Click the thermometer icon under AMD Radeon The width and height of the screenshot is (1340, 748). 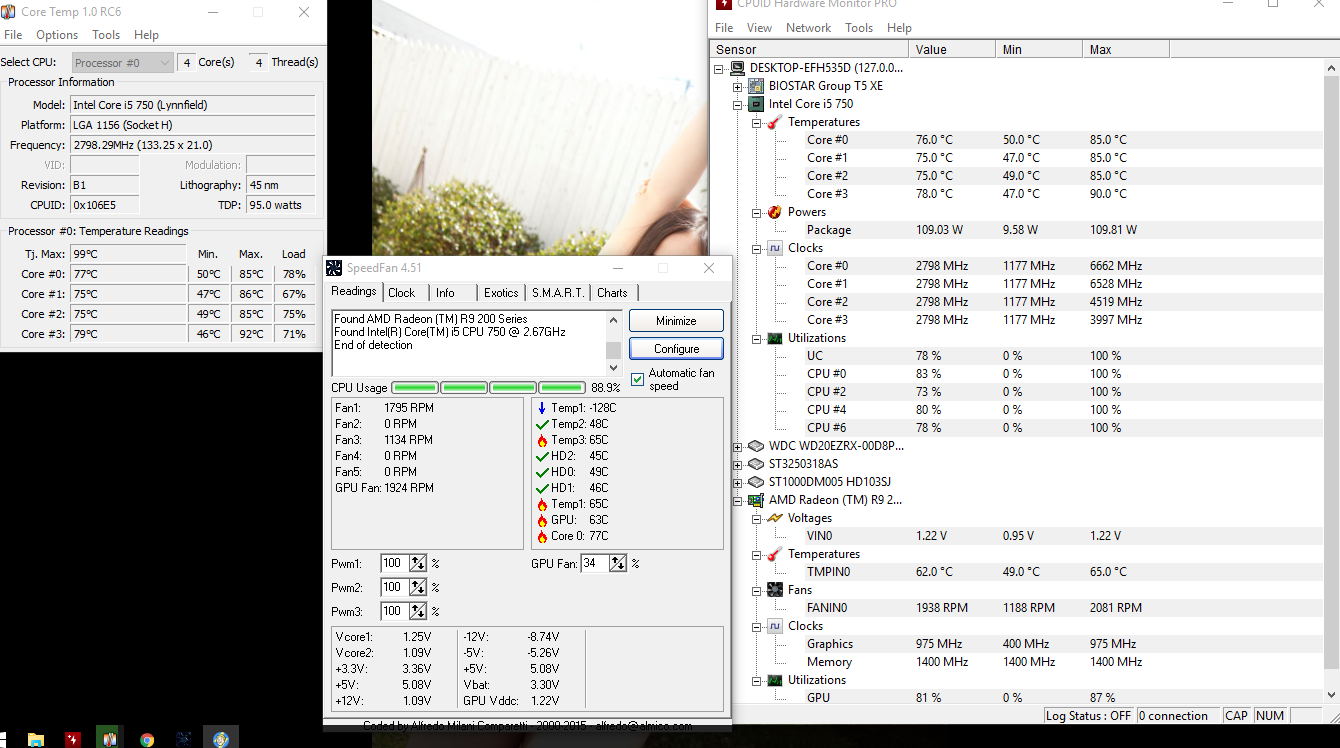[x=775, y=554]
